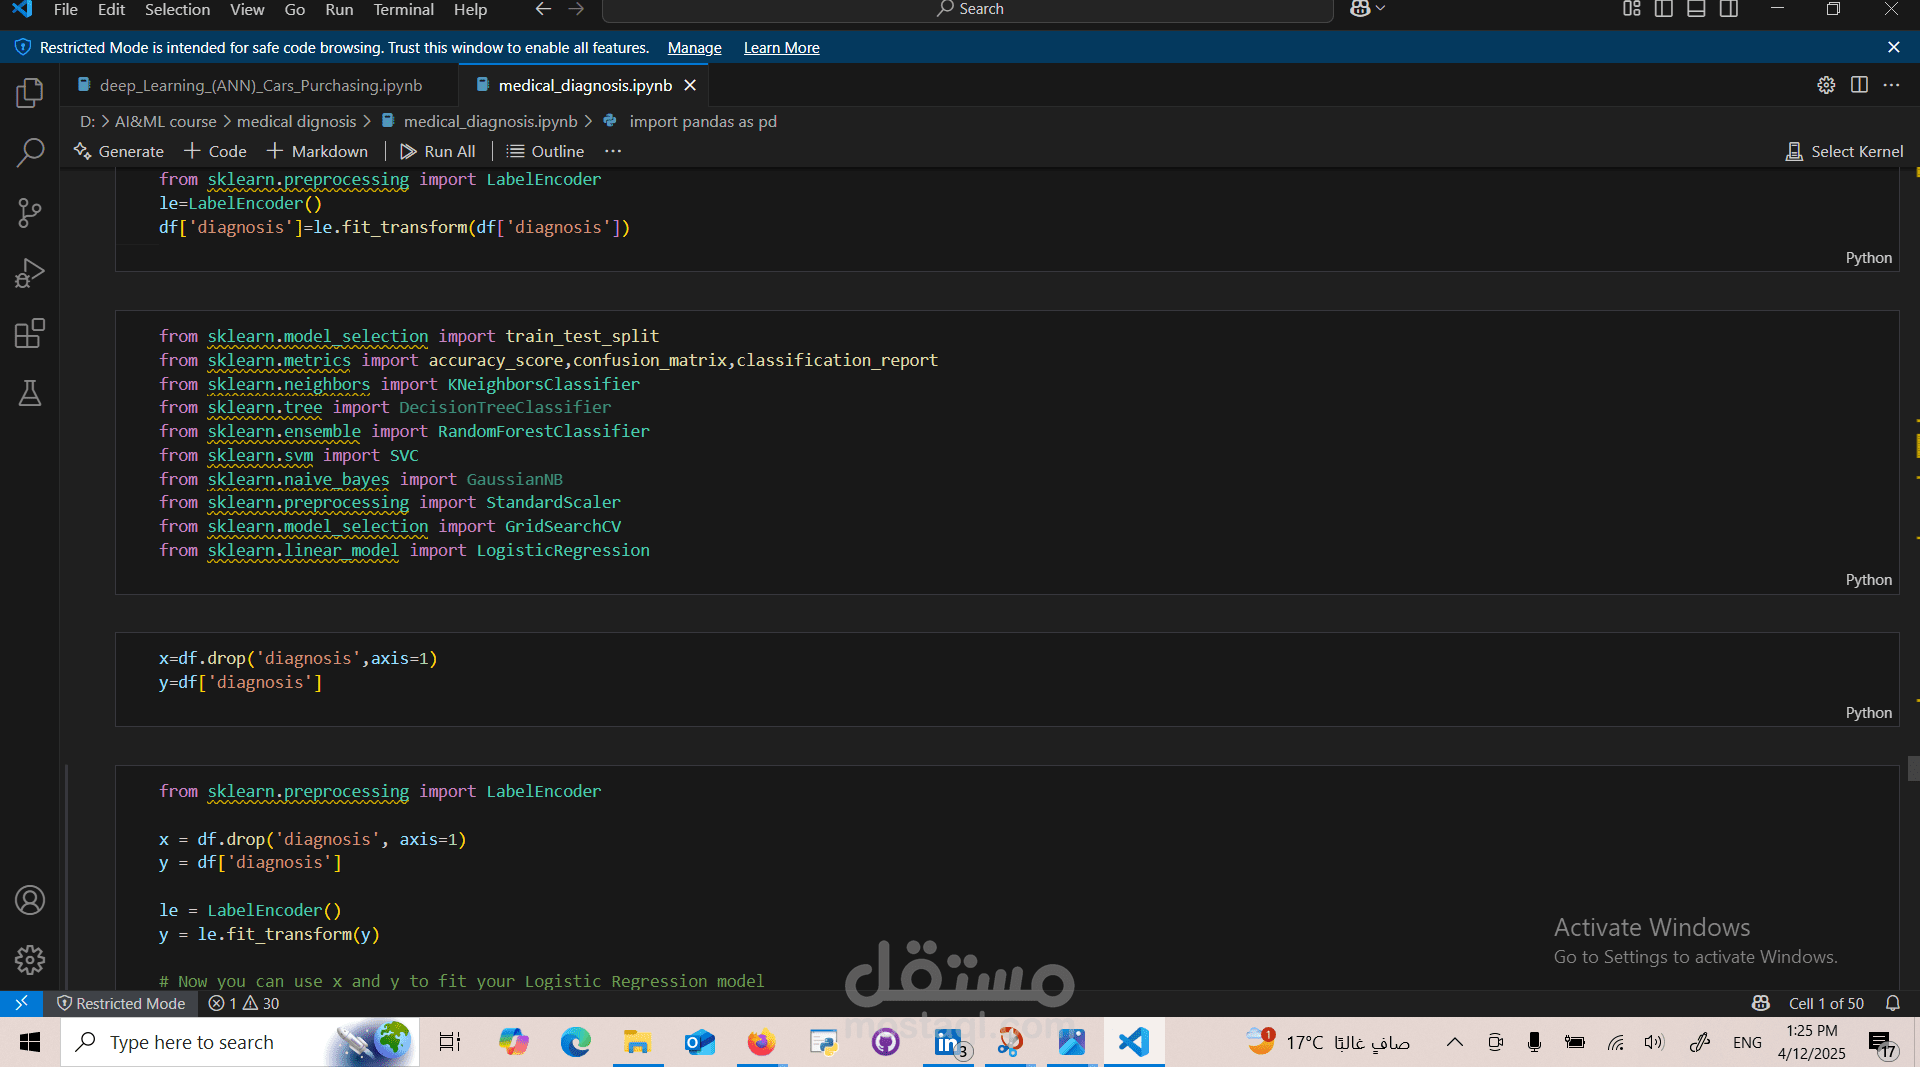The image size is (1920, 1067).
Task: Toggle the bottom panel
Action: pos(1696,9)
